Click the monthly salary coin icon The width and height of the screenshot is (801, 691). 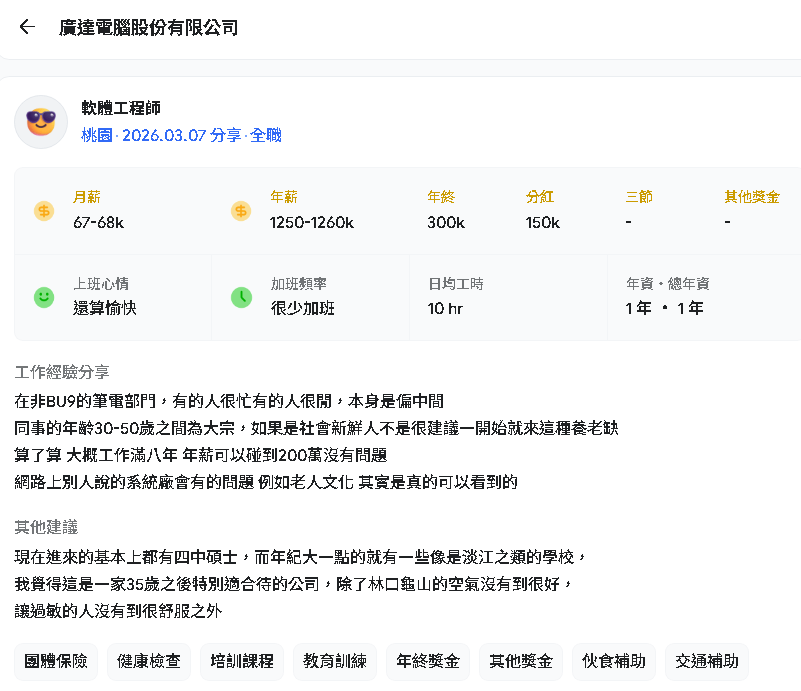pyautogui.click(x=44, y=211)
